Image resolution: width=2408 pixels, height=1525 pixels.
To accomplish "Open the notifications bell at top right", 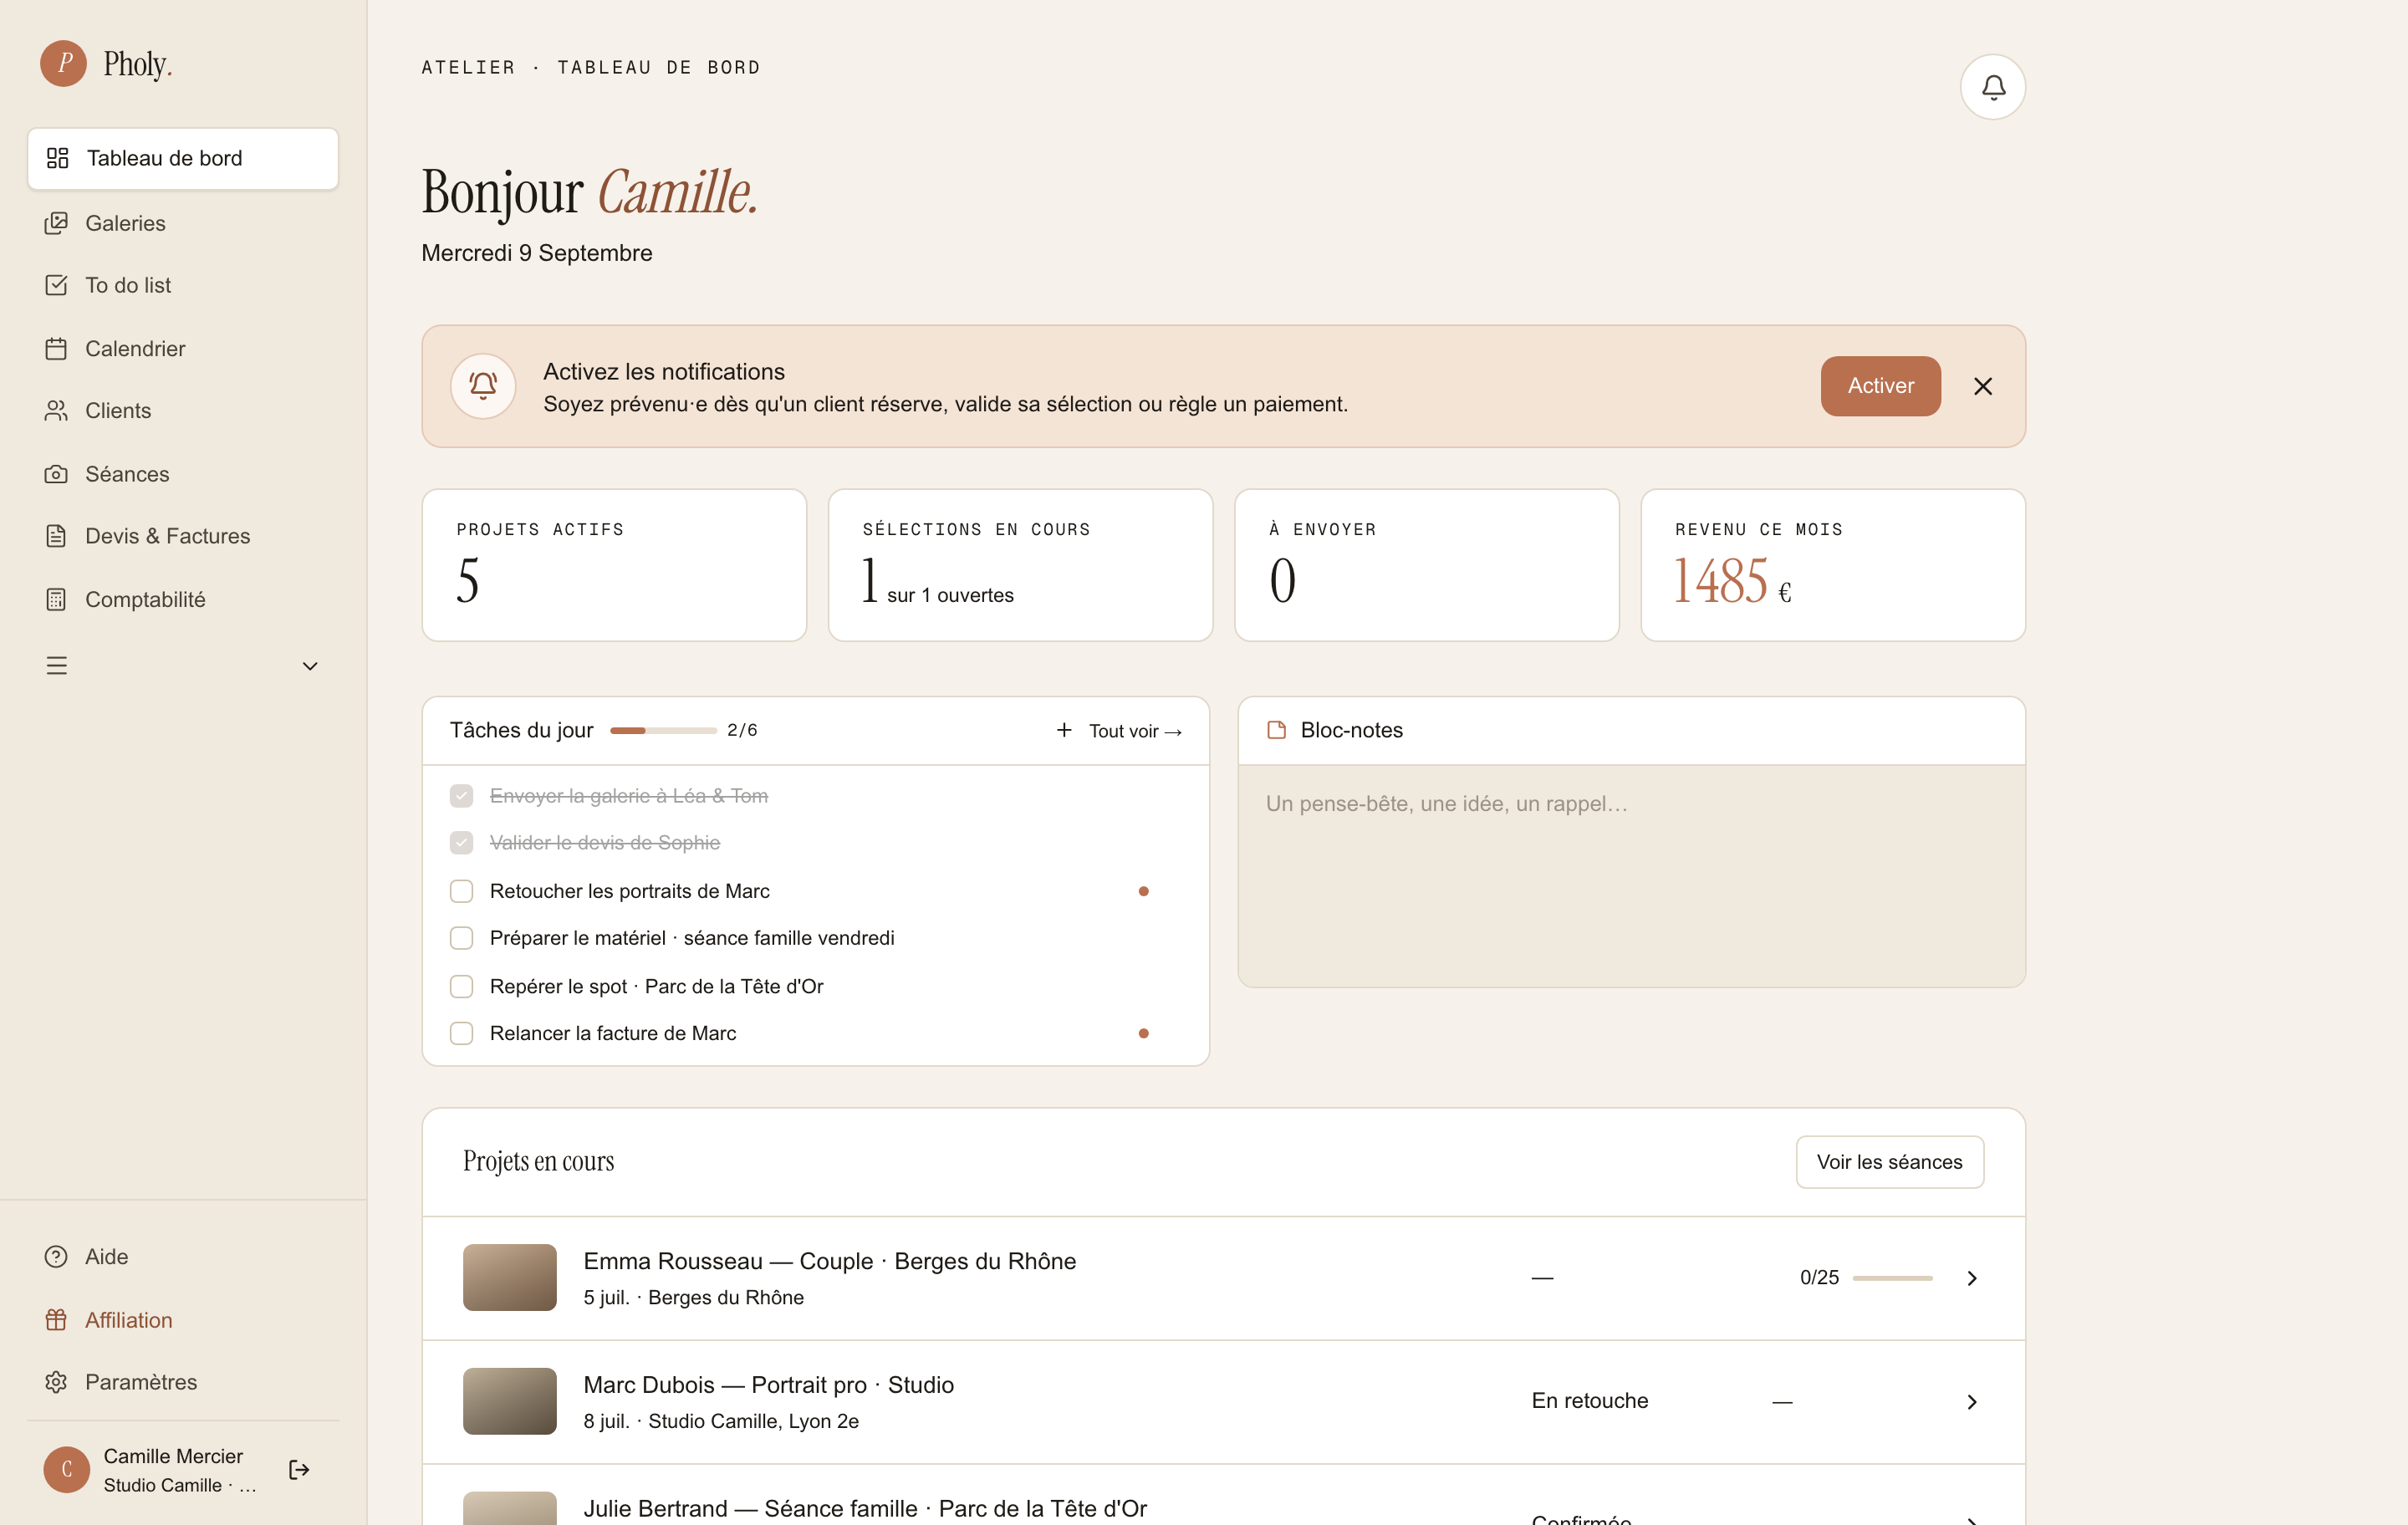I will pos(1992,87).
